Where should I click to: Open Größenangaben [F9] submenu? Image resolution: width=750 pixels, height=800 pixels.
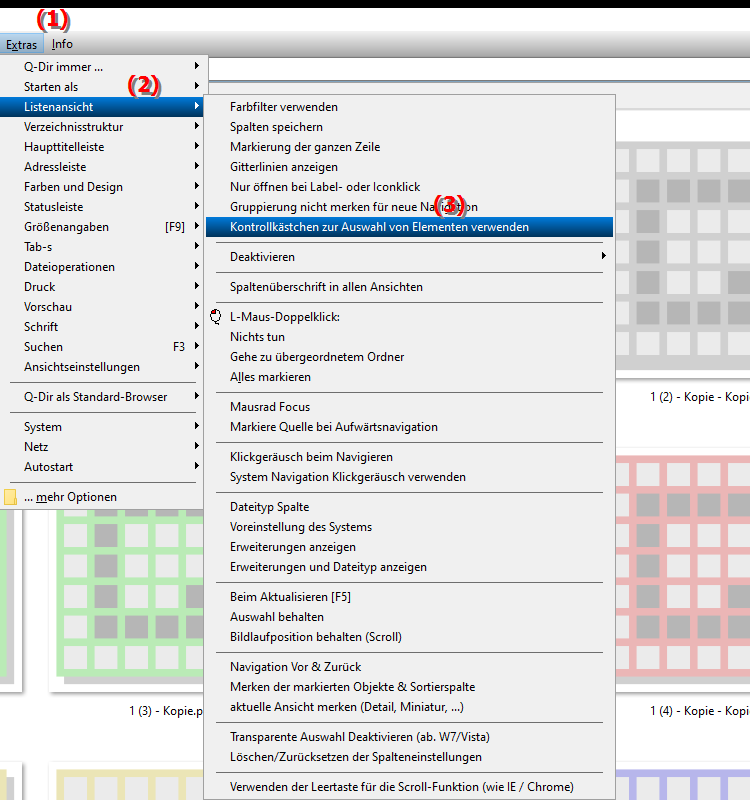pos(102,227)
